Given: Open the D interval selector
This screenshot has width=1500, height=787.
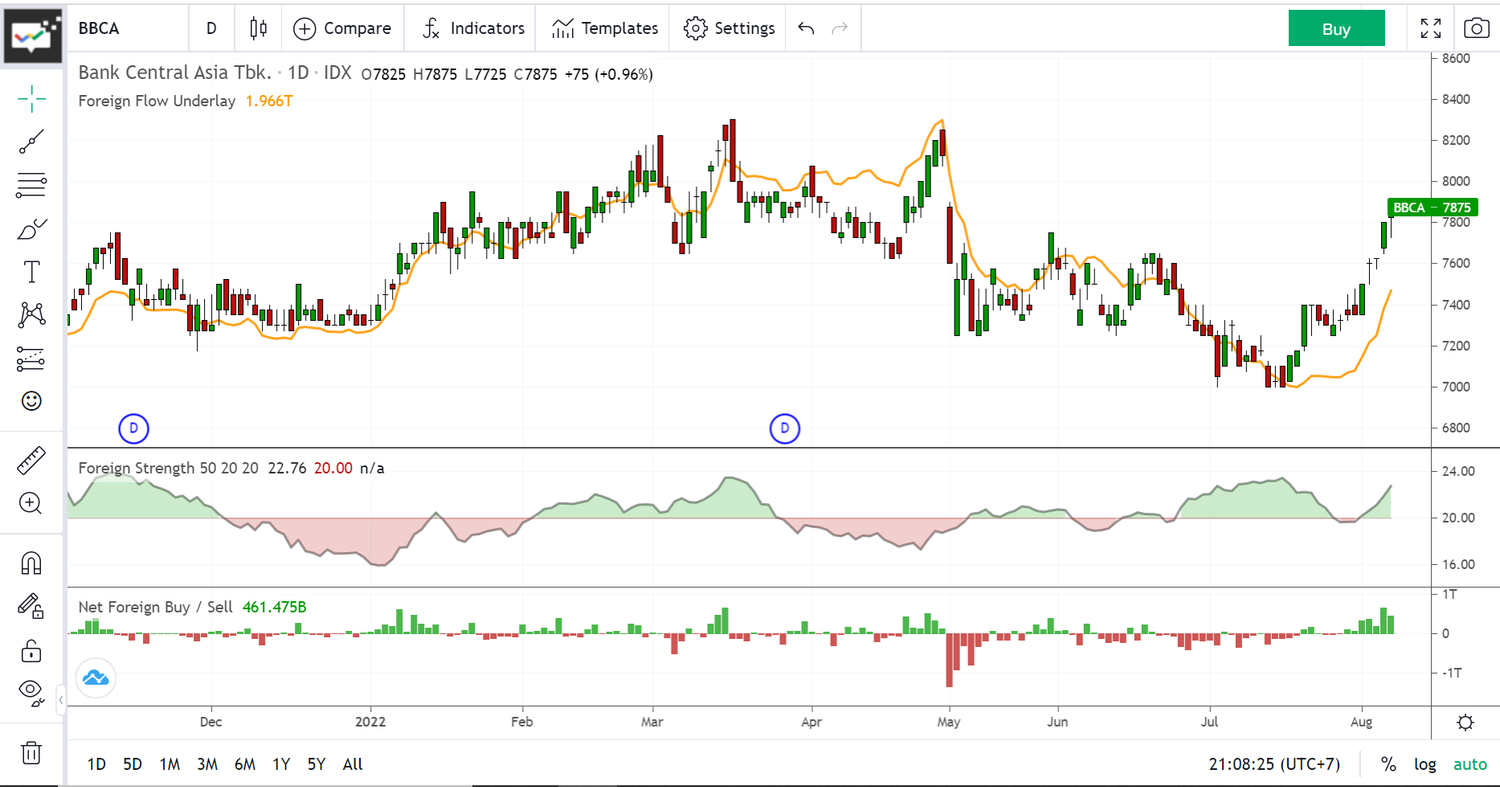Looking at the screenshot, I should 211,28.
